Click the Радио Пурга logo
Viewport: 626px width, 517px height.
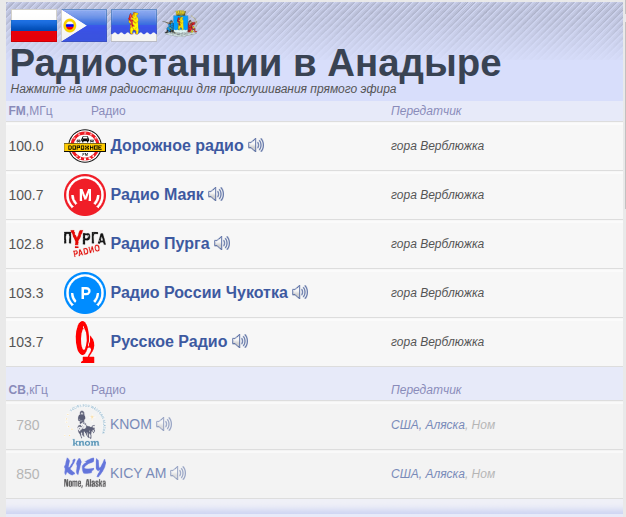(x=85, y=243)
